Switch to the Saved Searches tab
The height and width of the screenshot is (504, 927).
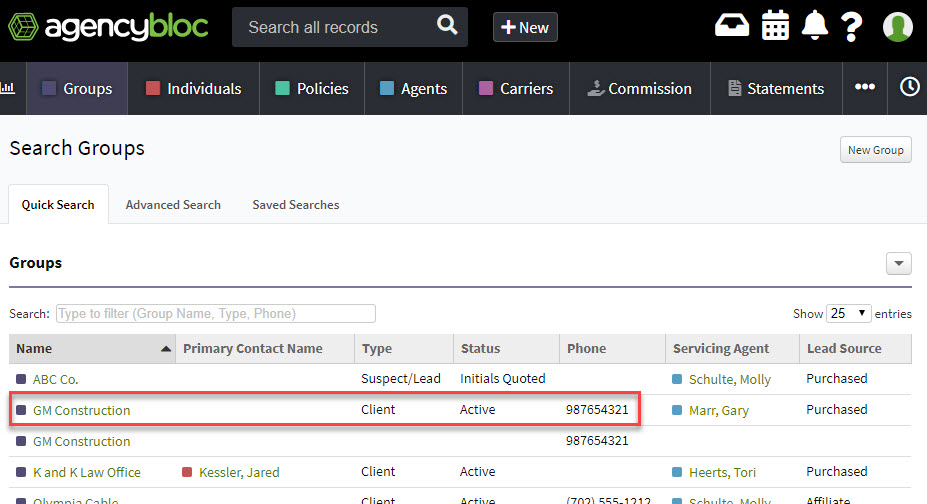[x=296, y=204]
